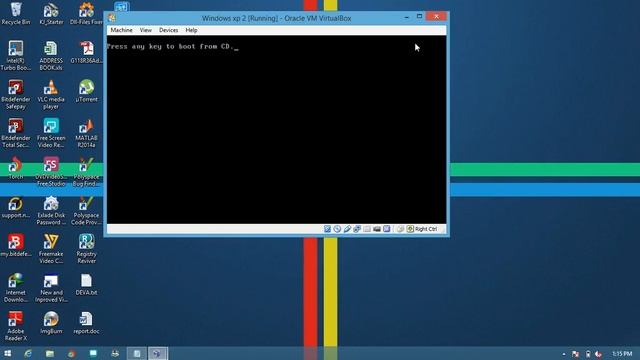Image resolution: width=640 pixels, height=360 pixels.
Task: Select the Exlade Disk Password shortcut
Action: tap(51, 211)
